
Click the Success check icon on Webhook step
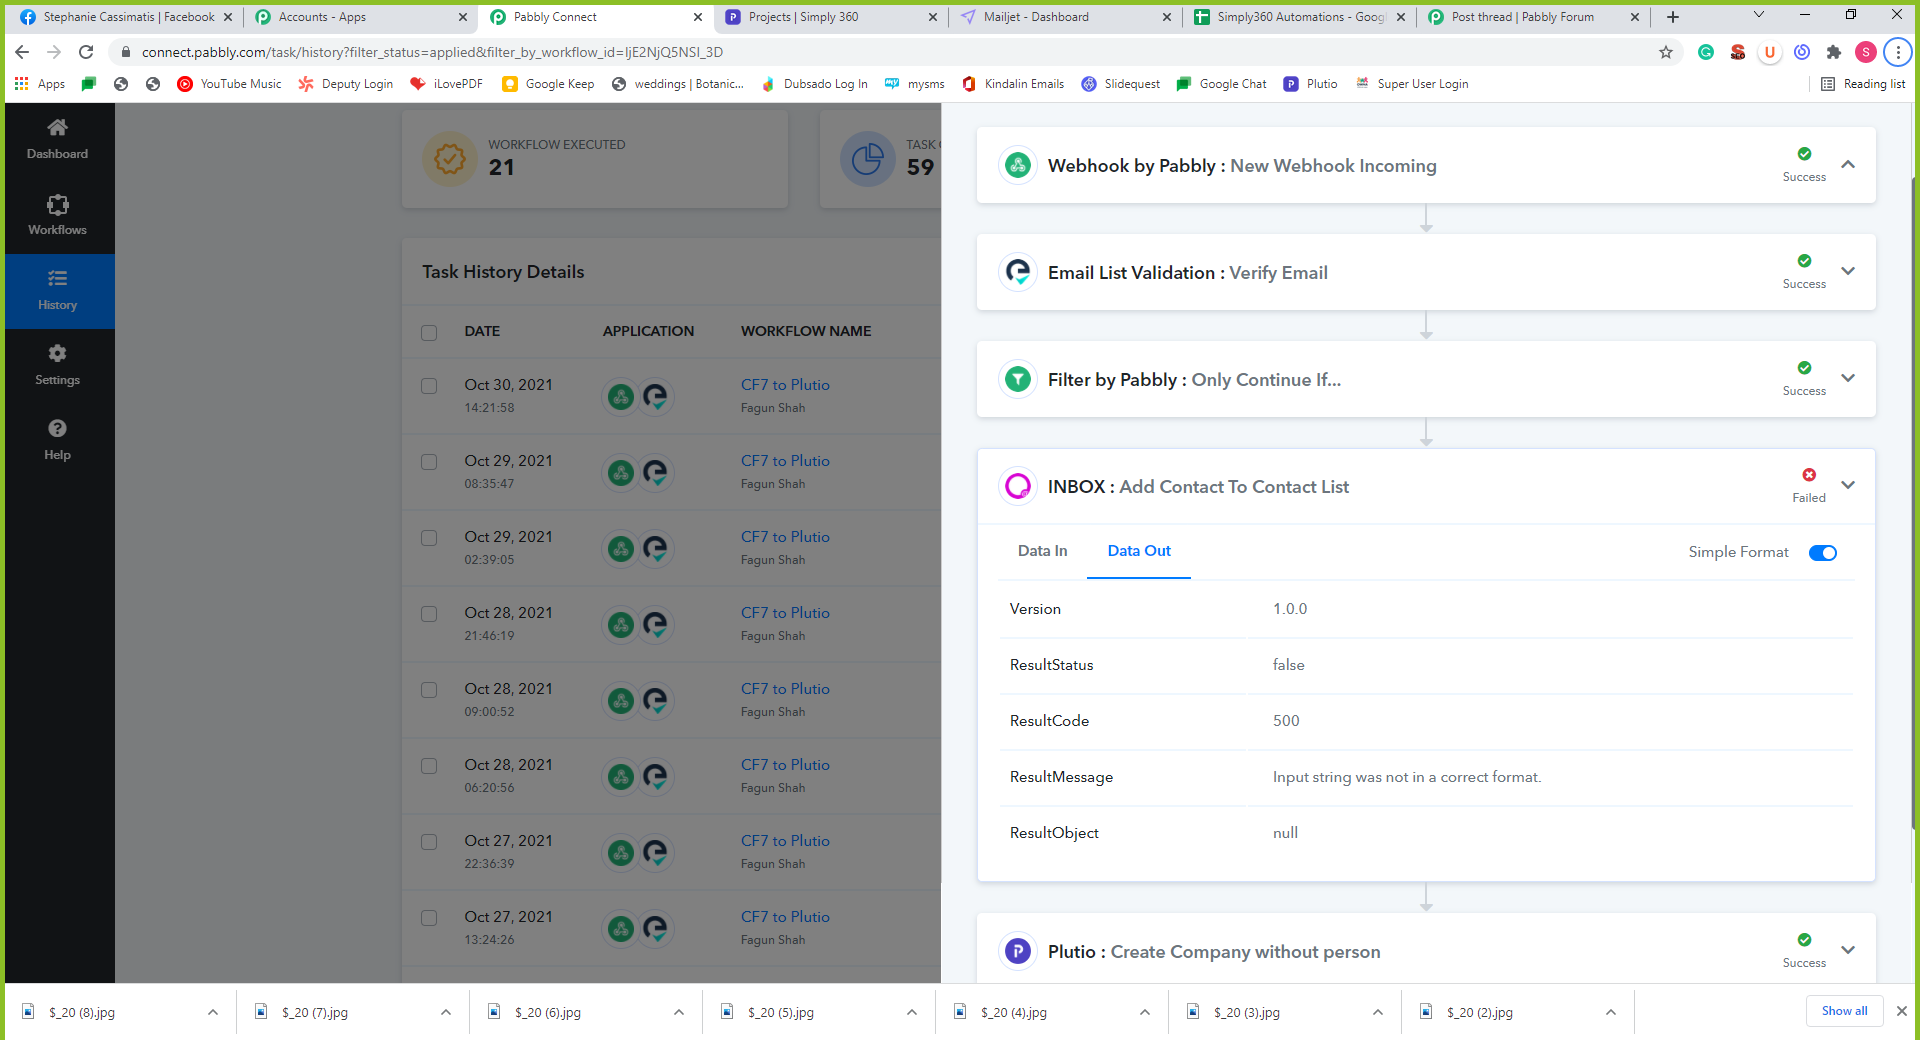1804,154
